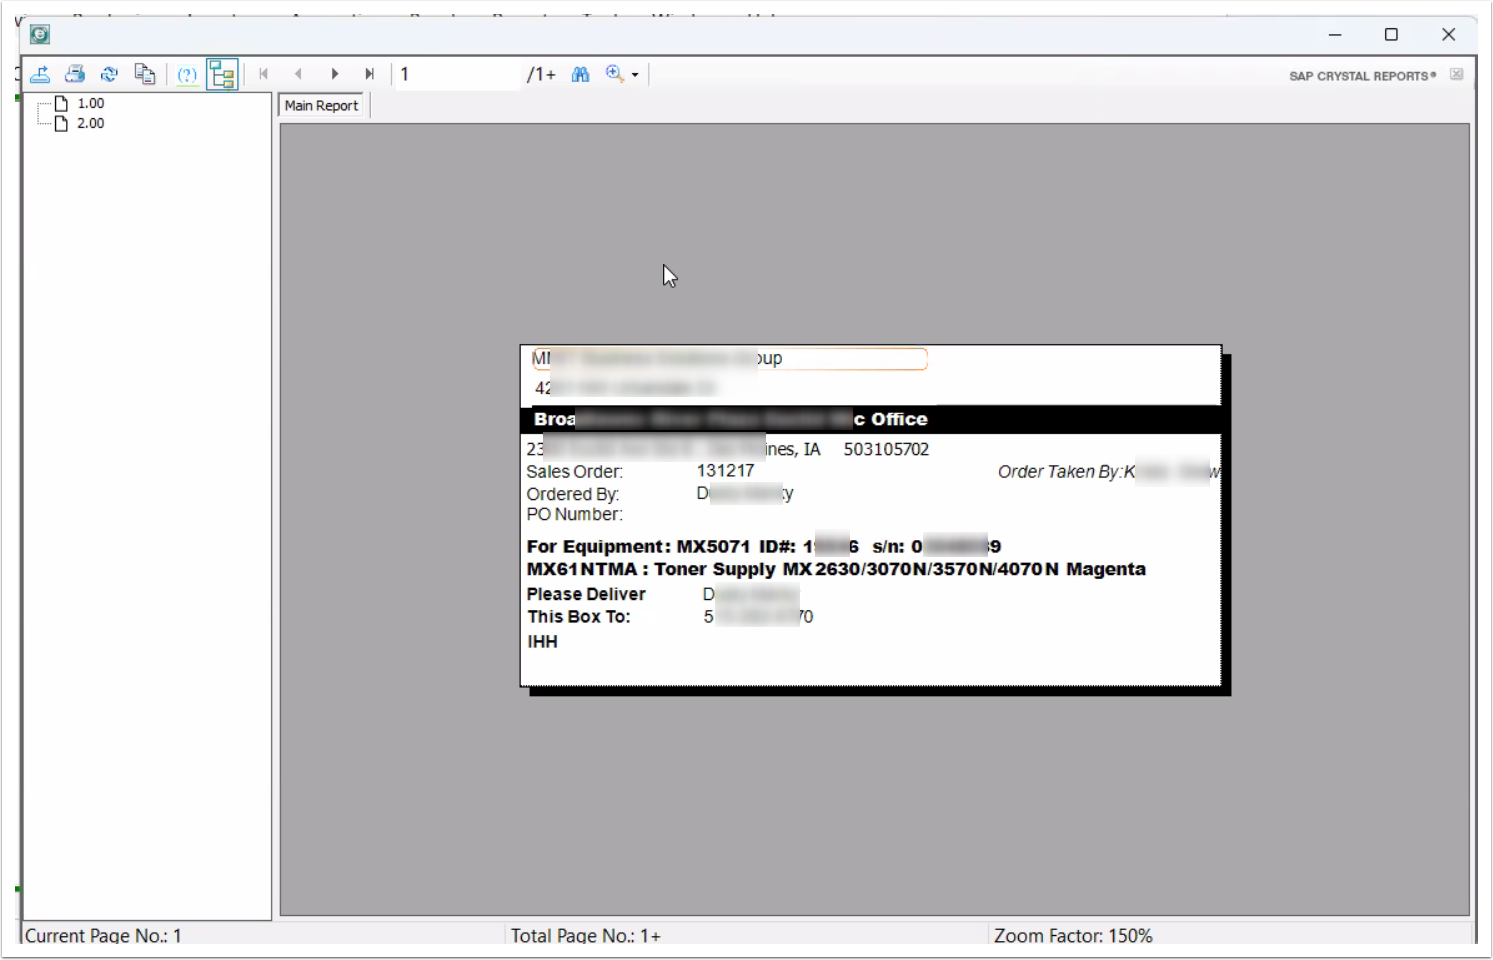
Task: Go to the first report page
Action: [x=264, y=73]
